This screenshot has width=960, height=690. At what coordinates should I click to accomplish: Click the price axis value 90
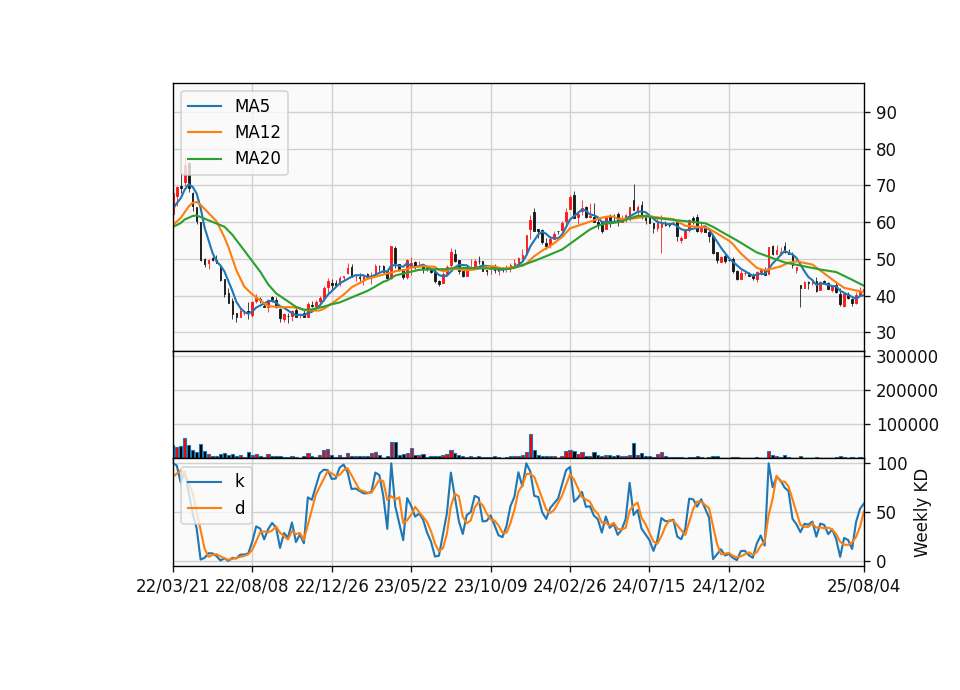(886, 113)
